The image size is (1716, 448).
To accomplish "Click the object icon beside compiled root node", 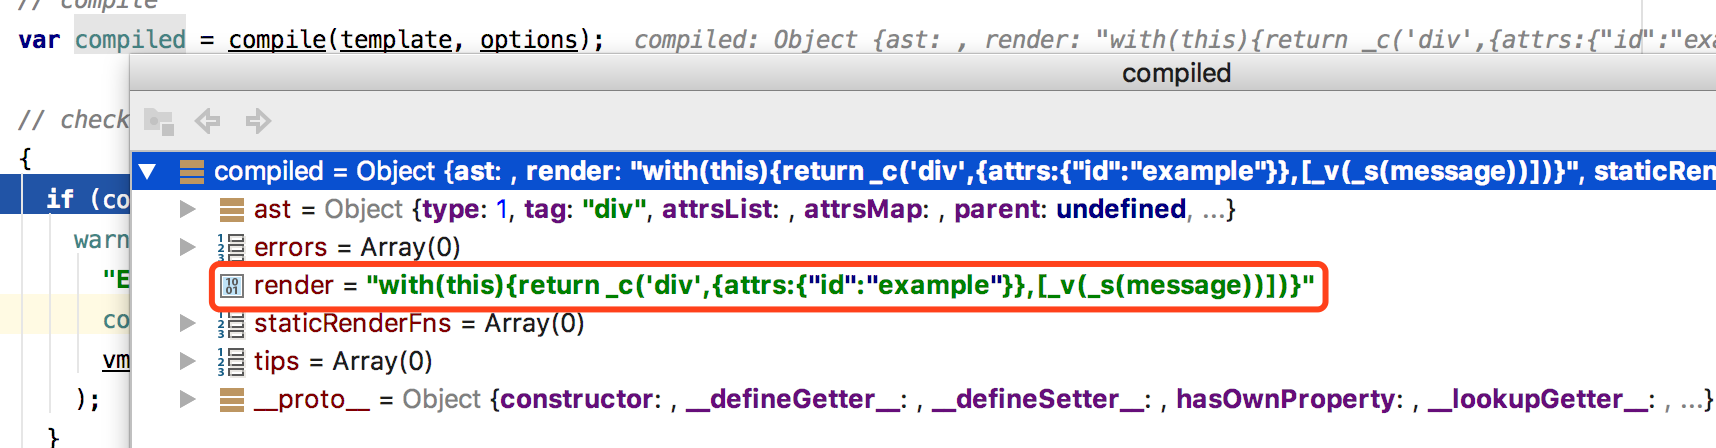I will pyautogui.click(x=192, y=172).
